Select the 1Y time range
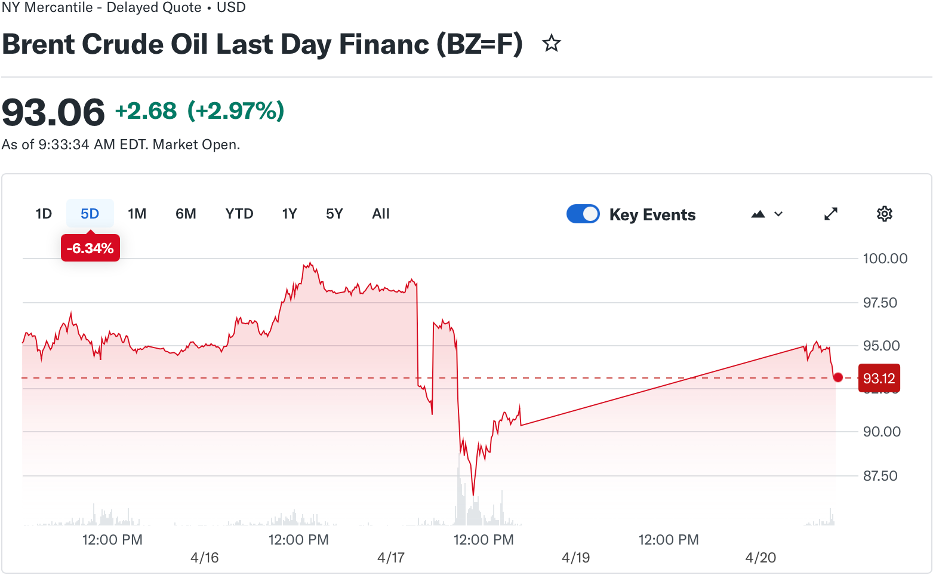This screenshot has height=578, width=936. click(289, 214)
